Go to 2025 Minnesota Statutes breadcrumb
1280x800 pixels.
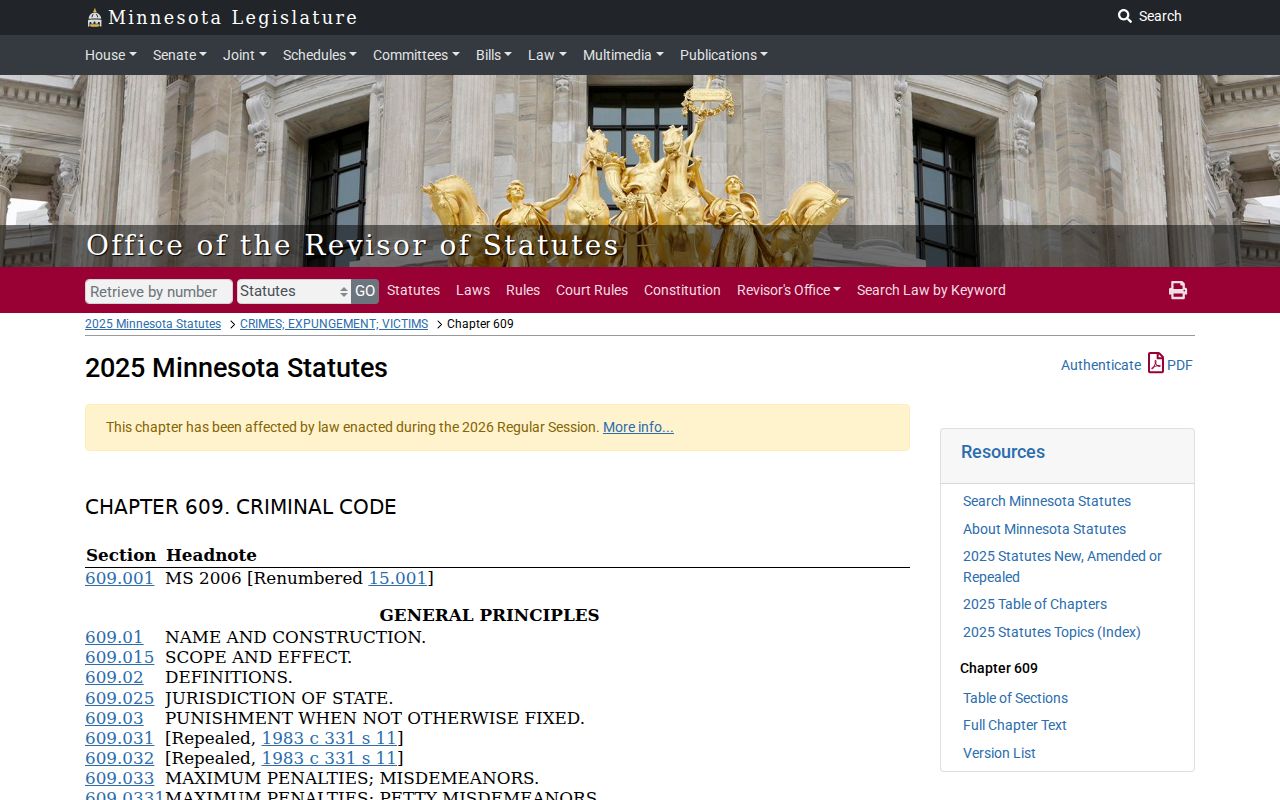click(x=153, y=324)
